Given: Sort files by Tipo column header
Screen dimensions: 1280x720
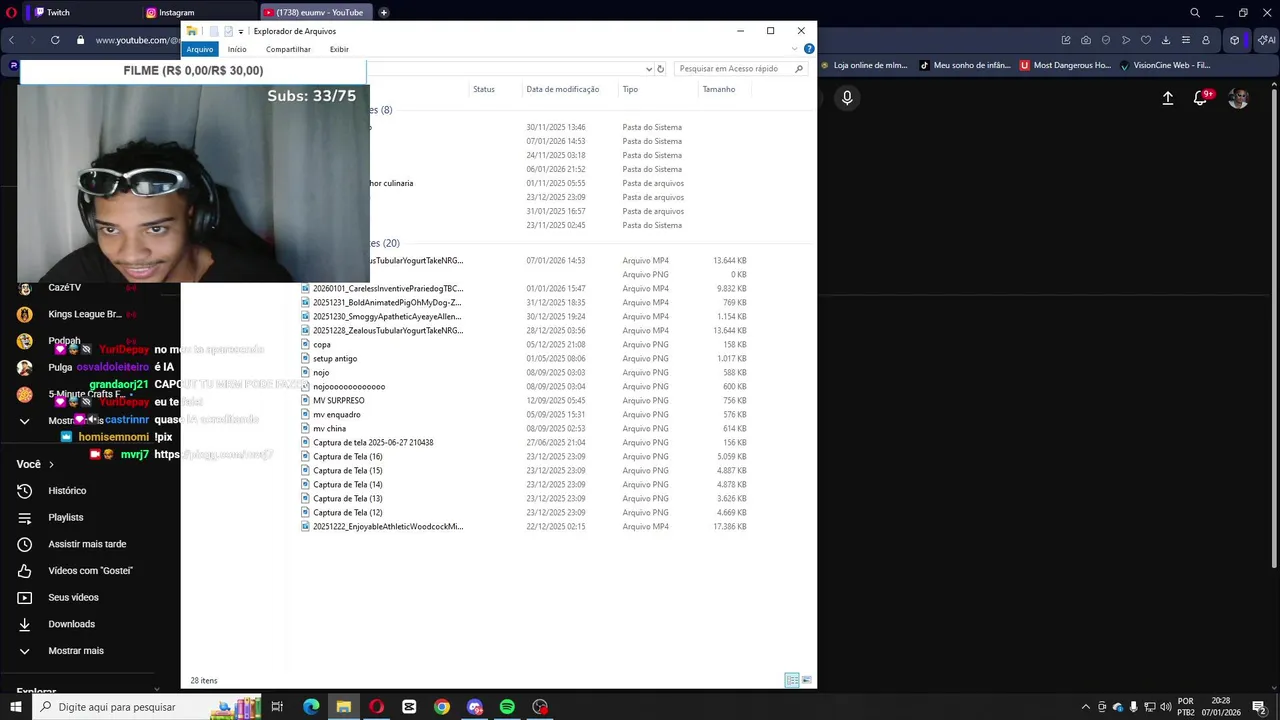Looking at the screenshot, I should pyautogui.click(x=630, y=89).
